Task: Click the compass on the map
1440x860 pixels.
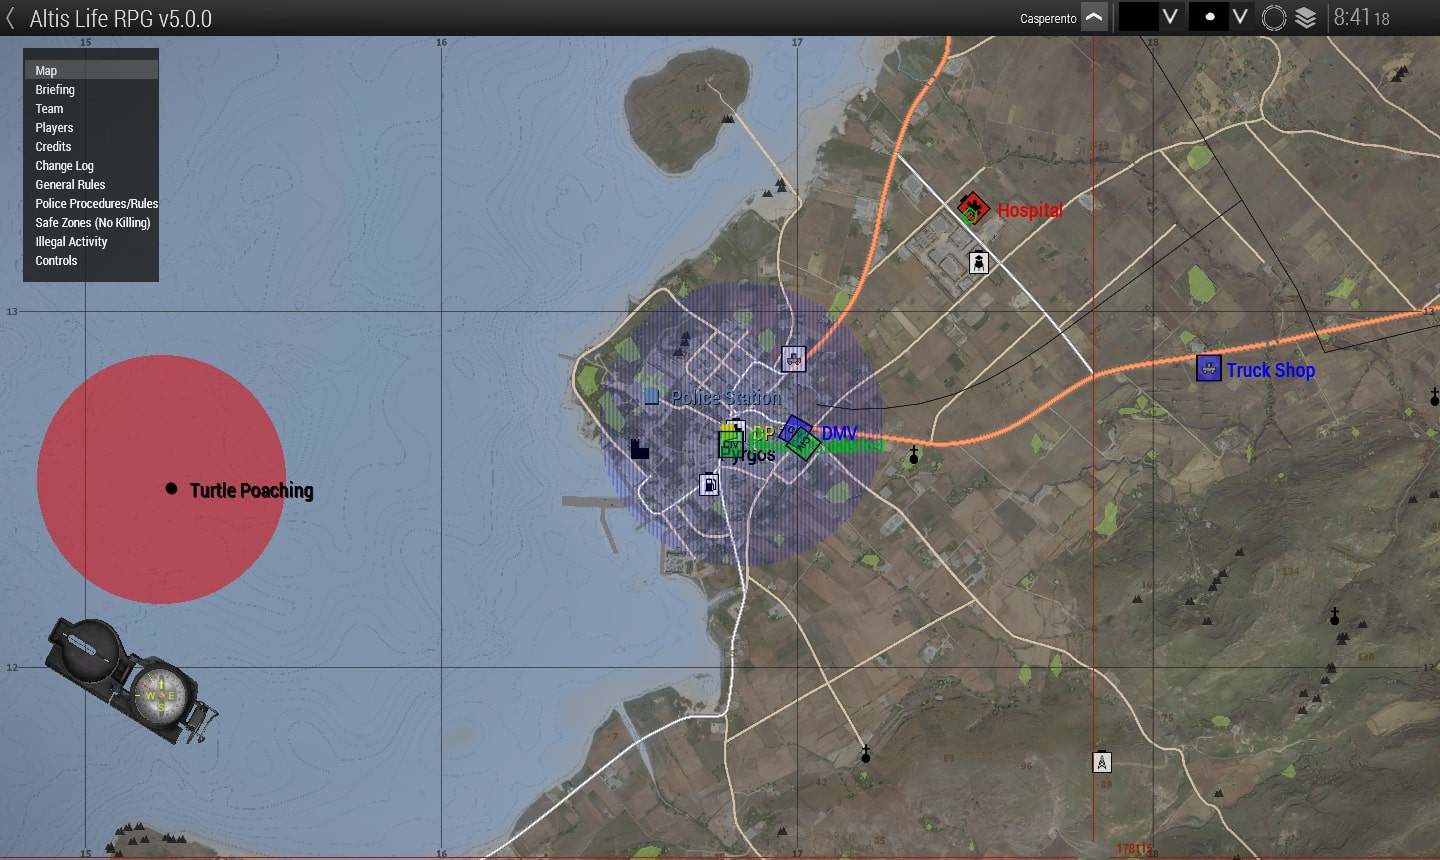Action: coord(130,680)
